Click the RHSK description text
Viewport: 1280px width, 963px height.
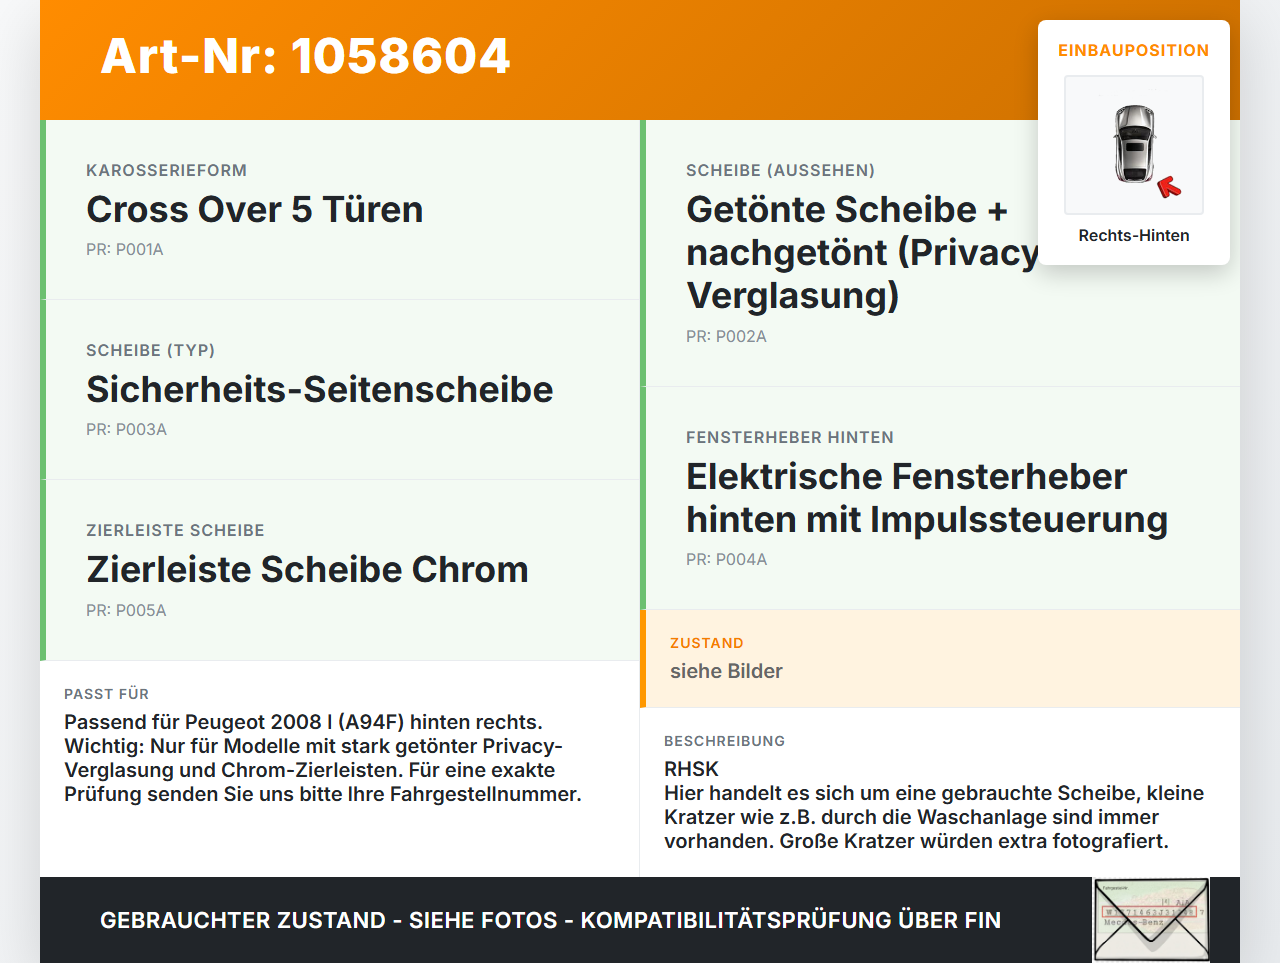934,805
